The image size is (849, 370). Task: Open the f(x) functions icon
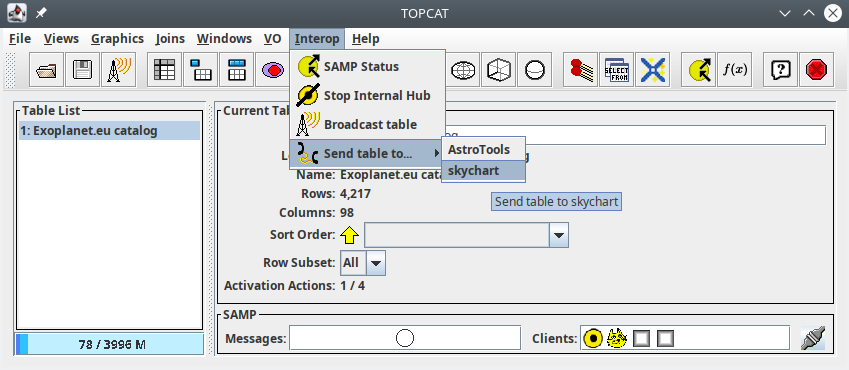point(735,70)
